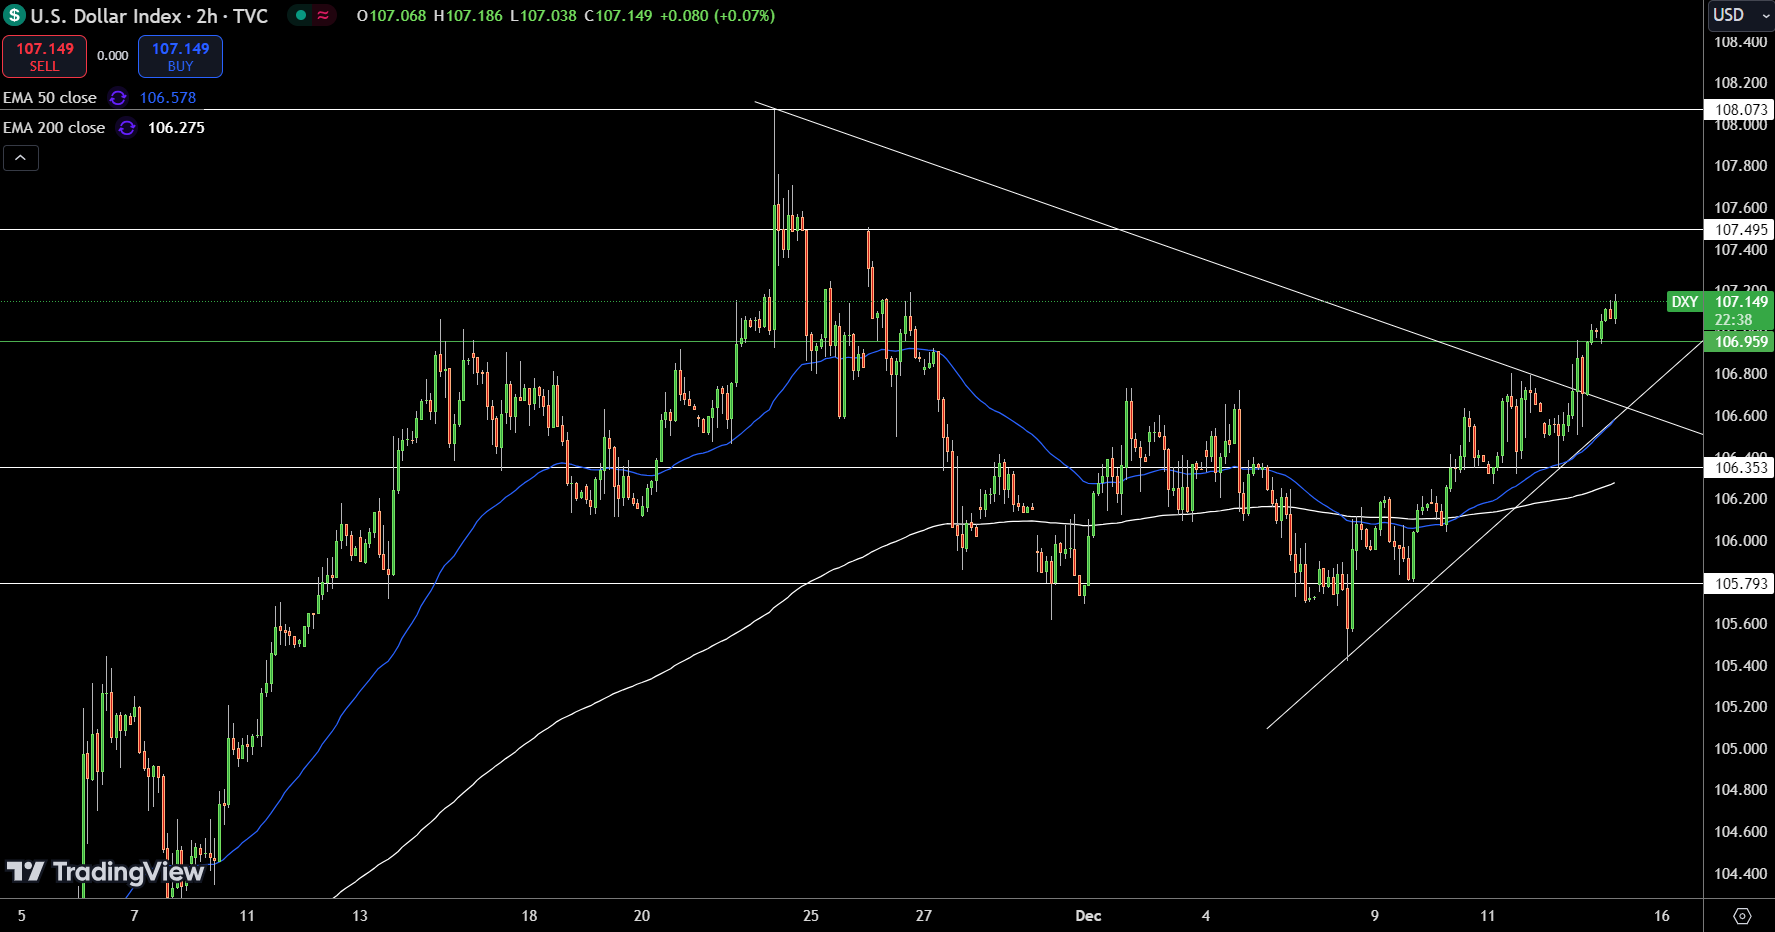Click the high price H107.186 value
The width and height of the screenshot is (1775, 932).
[x=468, y=16]
